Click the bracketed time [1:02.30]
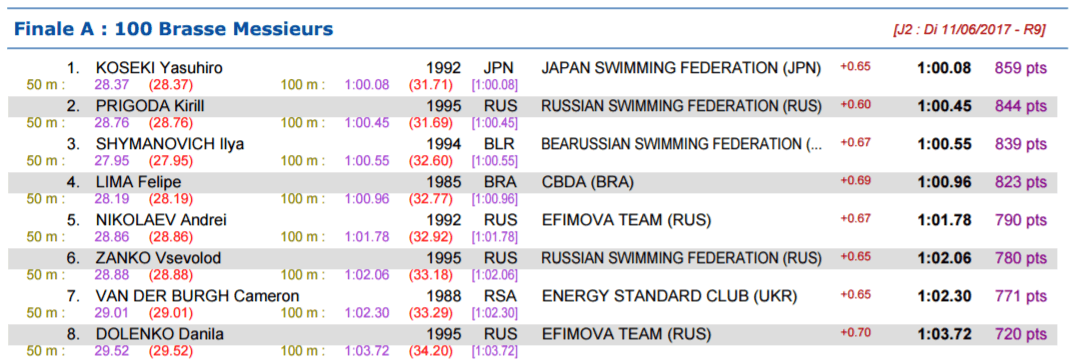The width and height of the screenshot is (1070, 364). (495, 313)
